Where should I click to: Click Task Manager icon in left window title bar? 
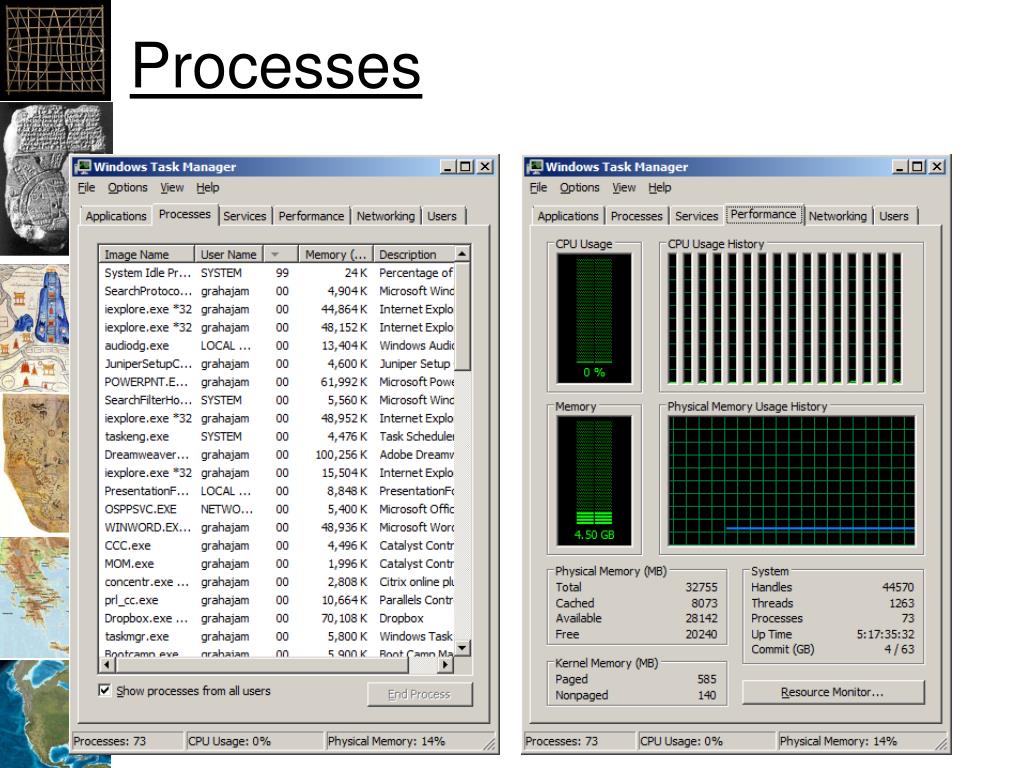click(83, 167)
